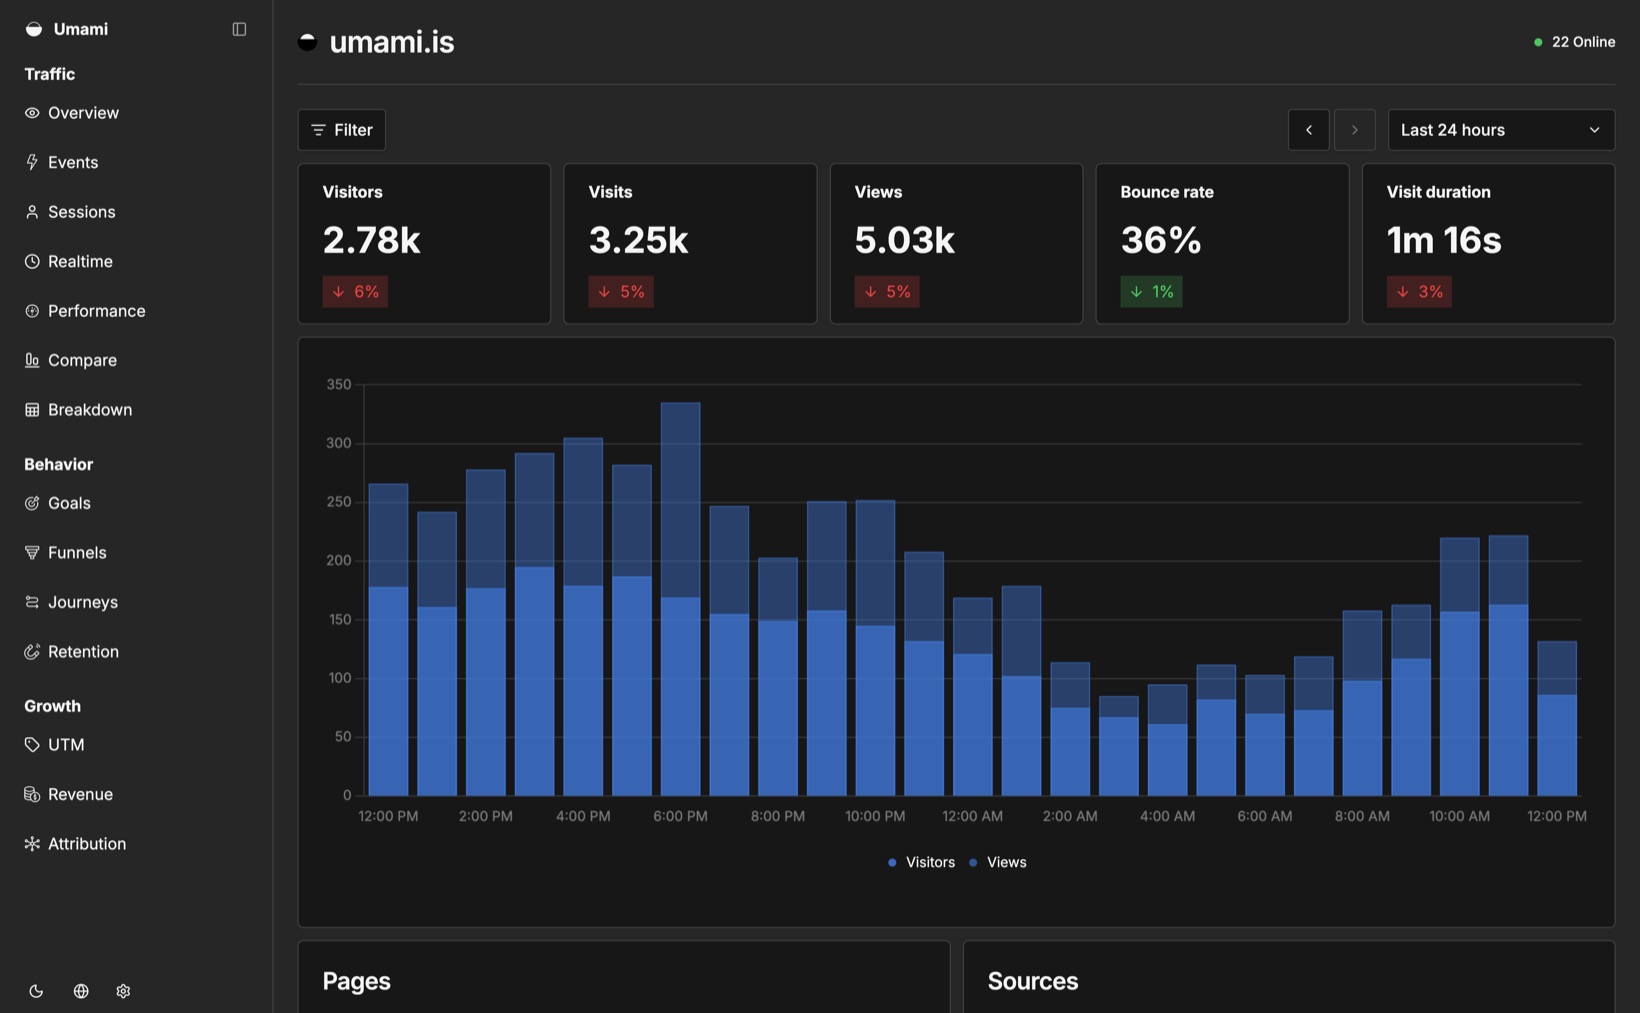
Task: Click the Filter button
Action: [342, 130]
